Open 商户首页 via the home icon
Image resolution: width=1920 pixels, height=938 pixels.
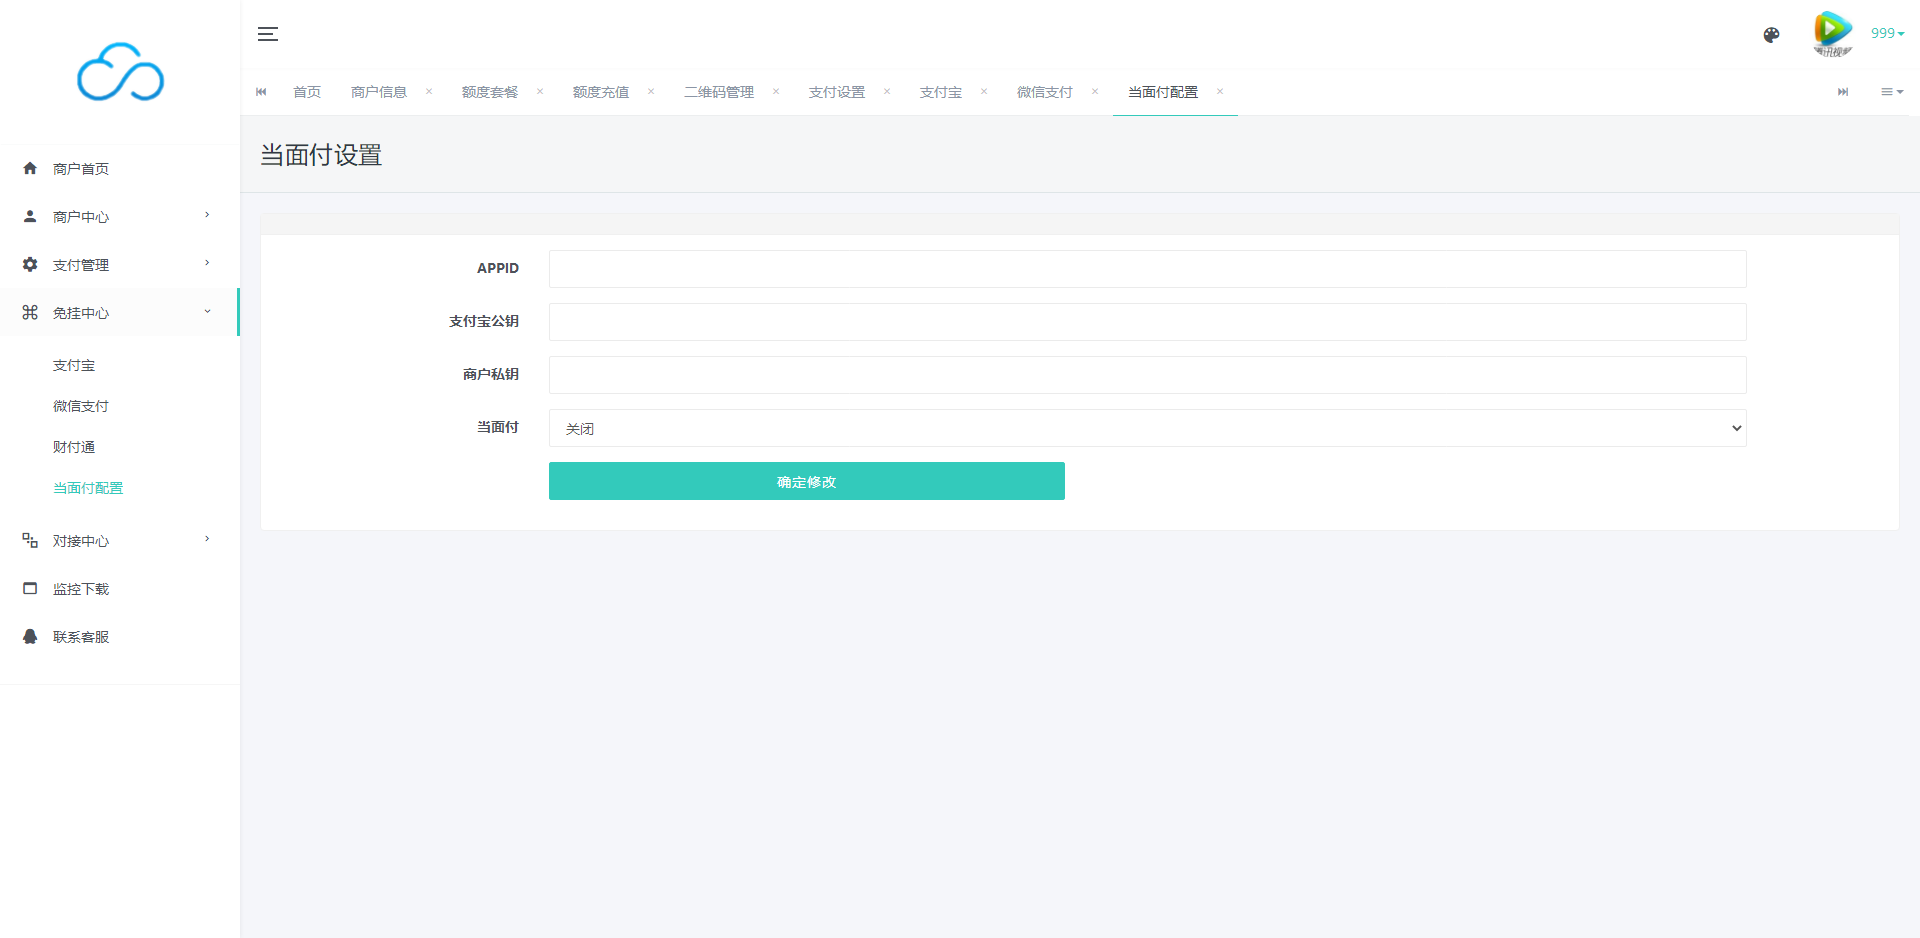pyautogui.click(x=30, y=169)
